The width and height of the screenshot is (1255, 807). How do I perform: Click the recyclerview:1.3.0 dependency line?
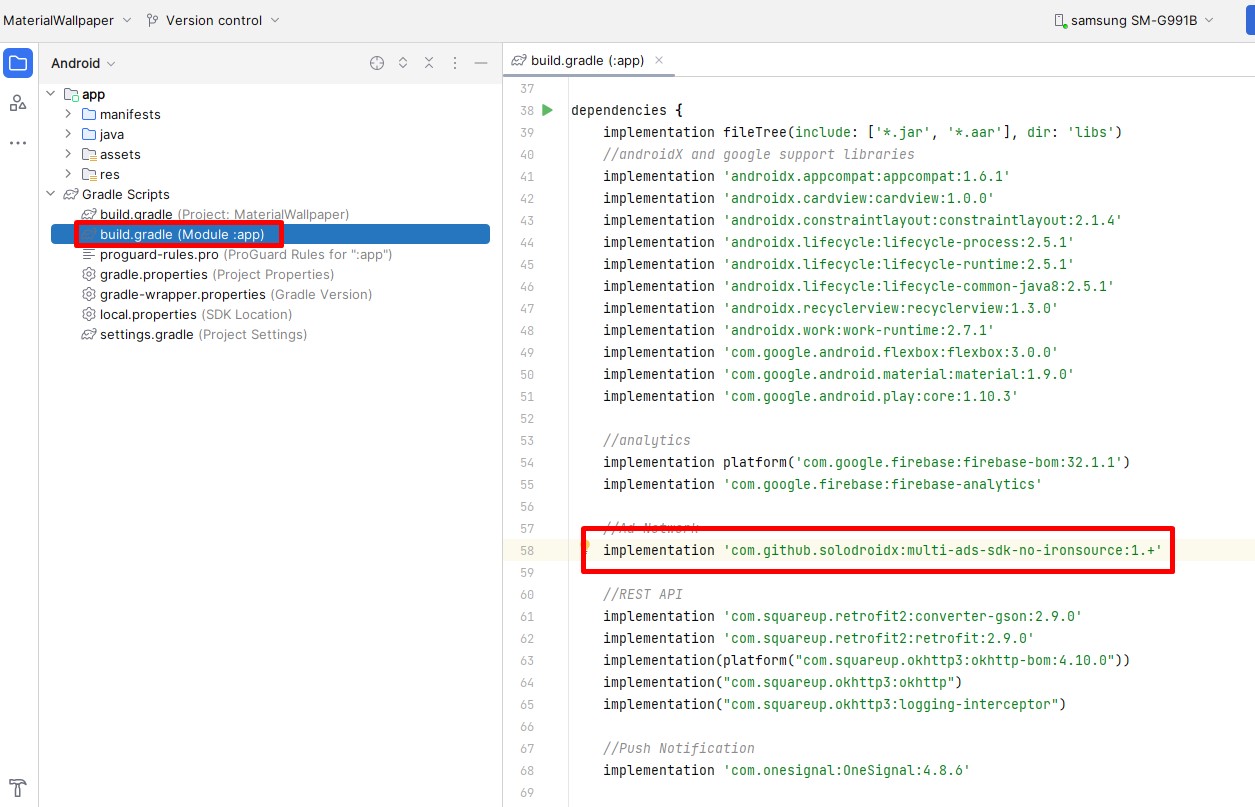pos(830,308)
